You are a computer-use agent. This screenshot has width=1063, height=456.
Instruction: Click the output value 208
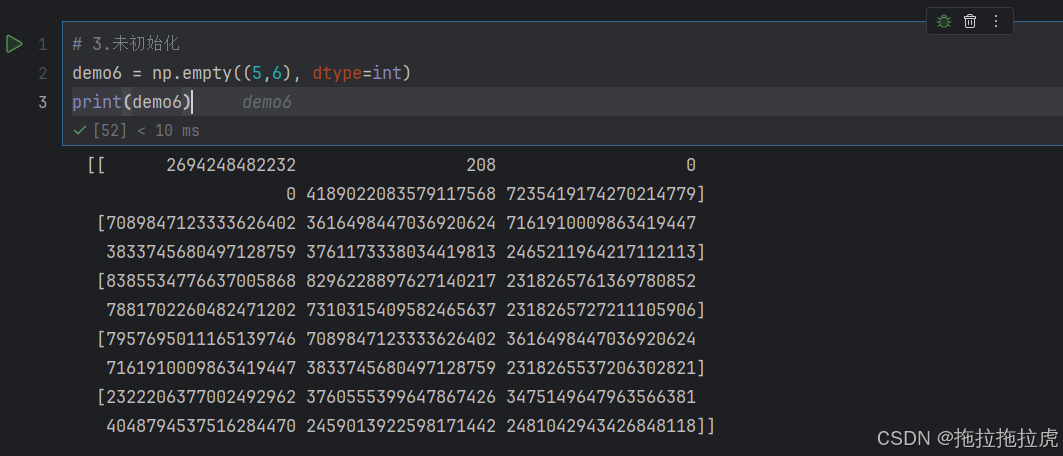(x=481, y=165)
